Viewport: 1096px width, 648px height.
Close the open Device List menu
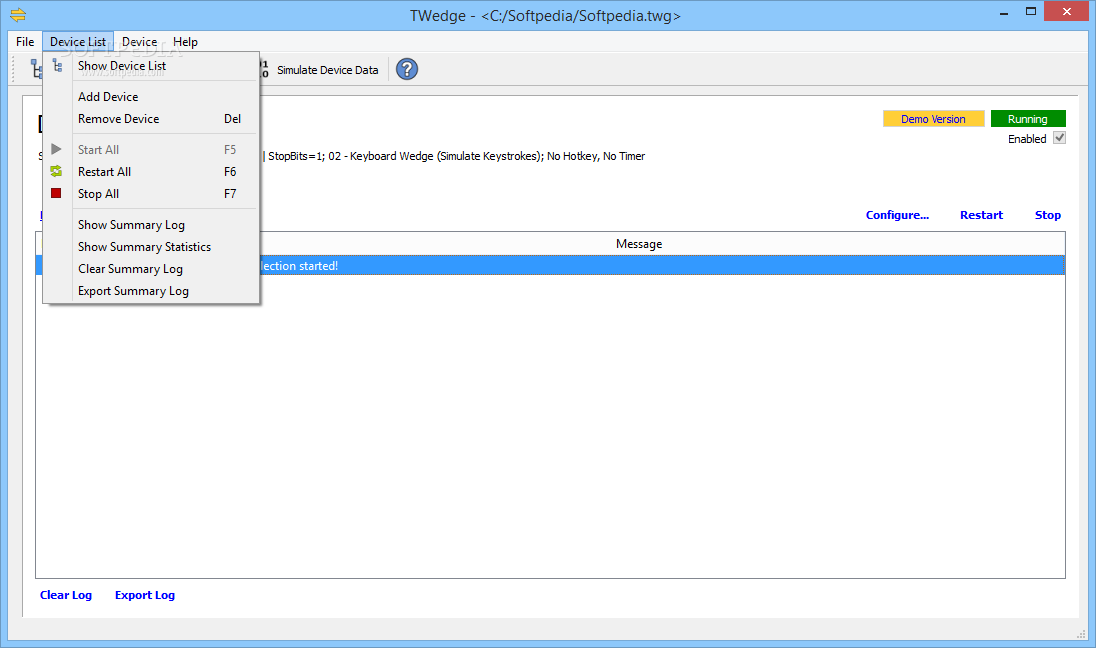pos(78,42)
